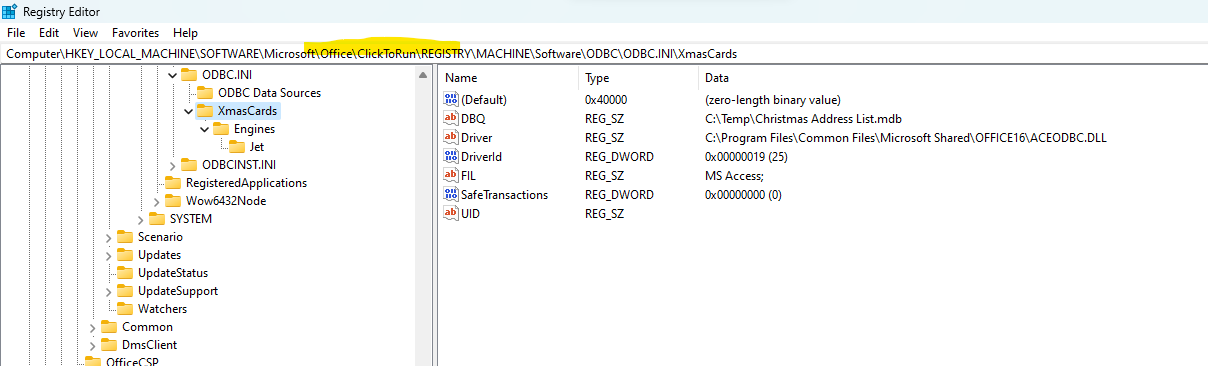Screen dimensions: 1208x366
Task: Select the Watchers folder icon
Action: (x=125, y=309)
